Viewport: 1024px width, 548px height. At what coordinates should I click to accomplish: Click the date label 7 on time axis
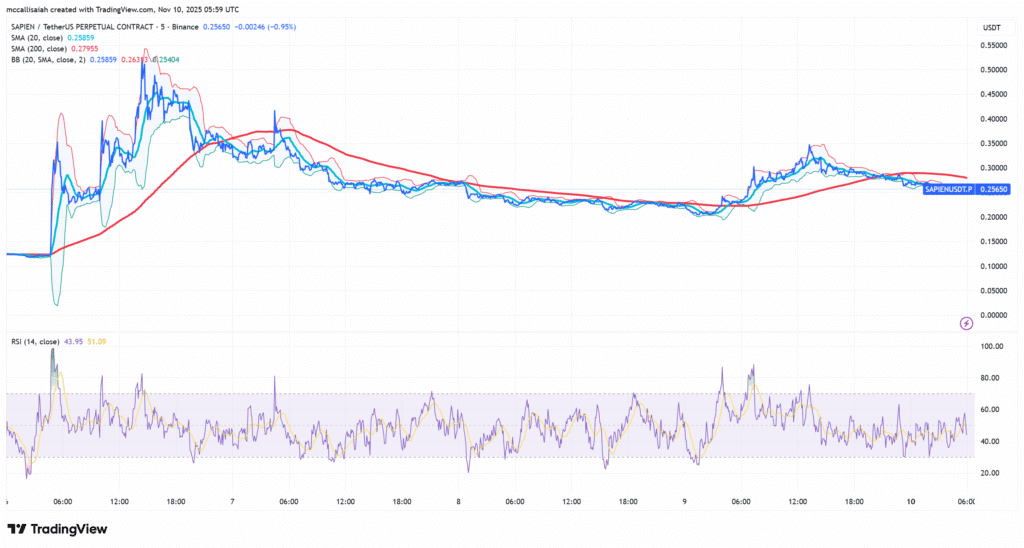tap(232, 500)
